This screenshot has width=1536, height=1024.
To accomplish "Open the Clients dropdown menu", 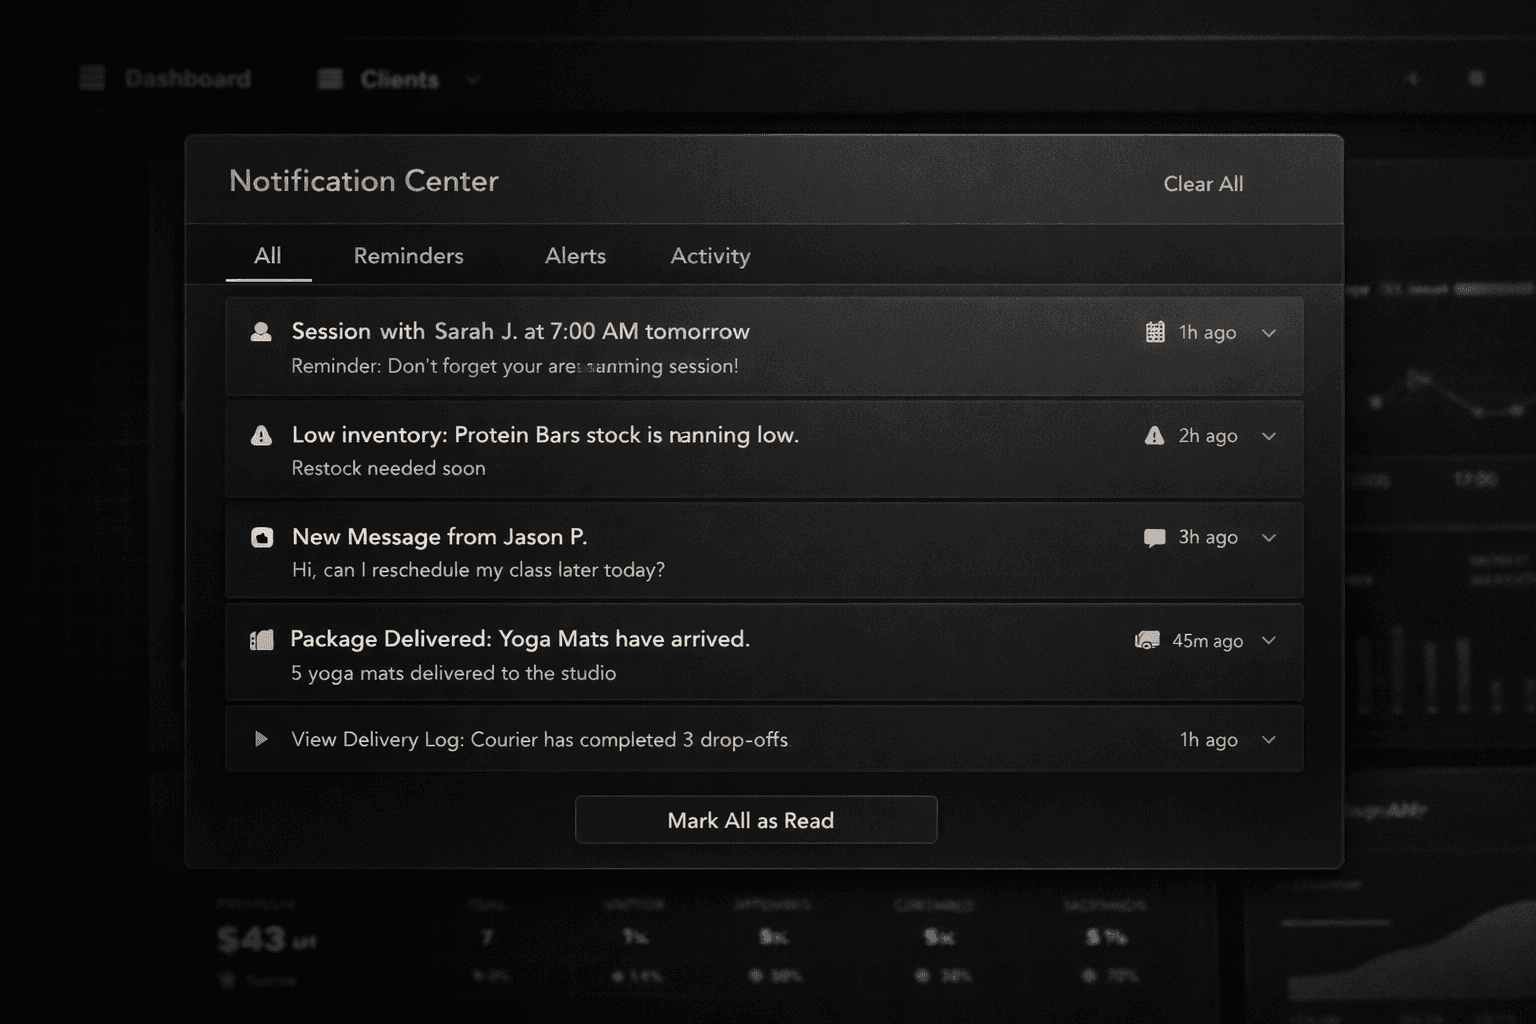I will [x=472, y=80].
